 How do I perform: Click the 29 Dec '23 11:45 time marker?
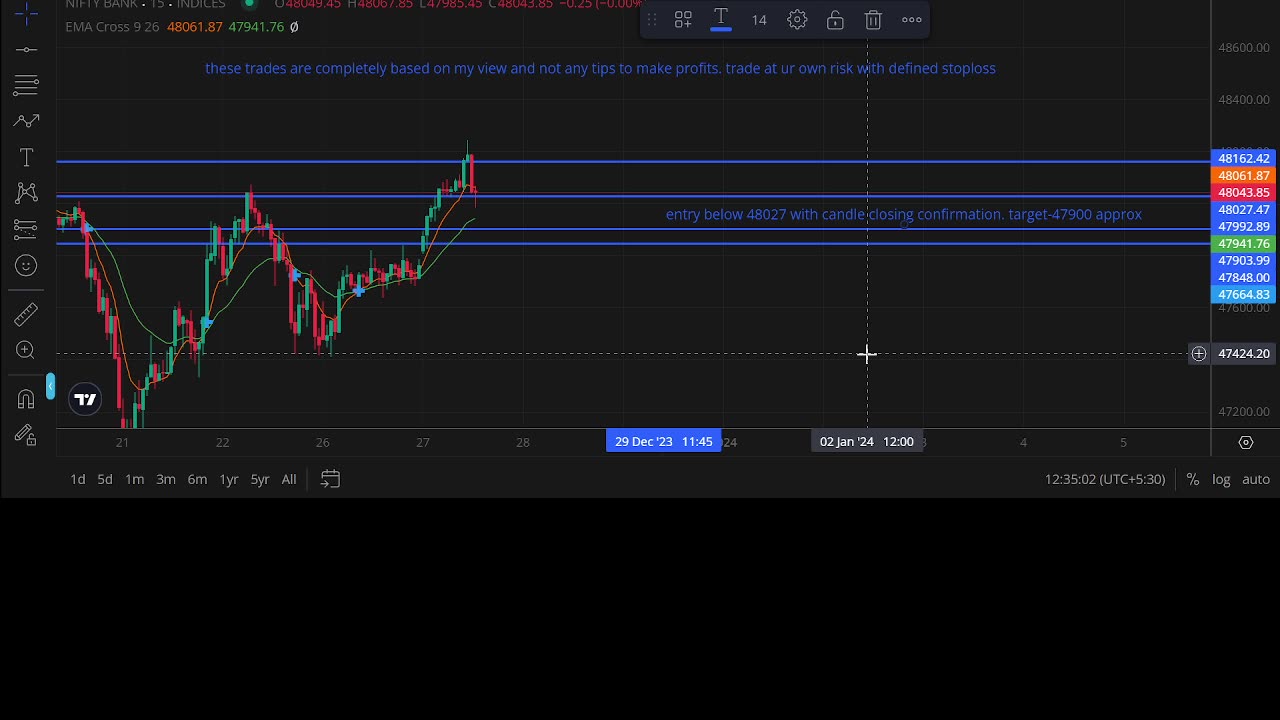click(x=664, y=442)
